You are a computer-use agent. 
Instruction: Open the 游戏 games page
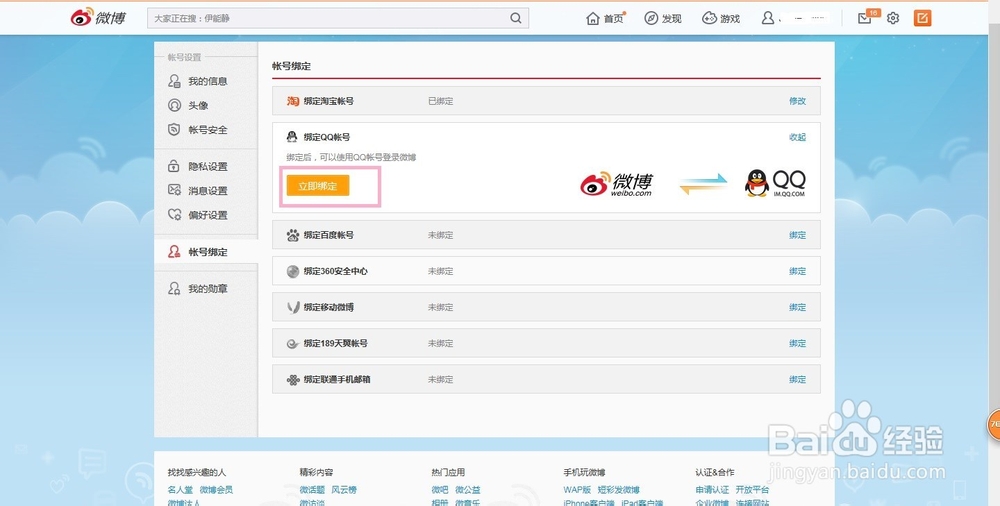coord(721,19)
